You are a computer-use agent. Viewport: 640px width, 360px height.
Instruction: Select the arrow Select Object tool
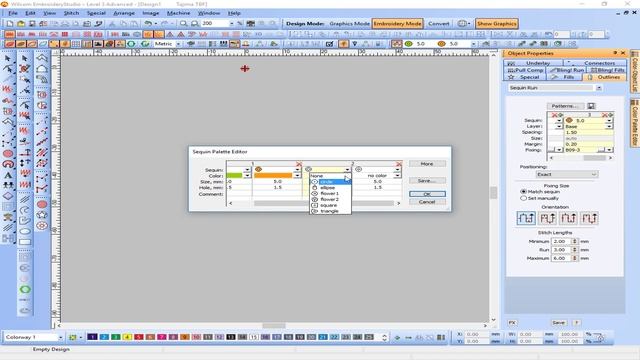click(8, 58)
